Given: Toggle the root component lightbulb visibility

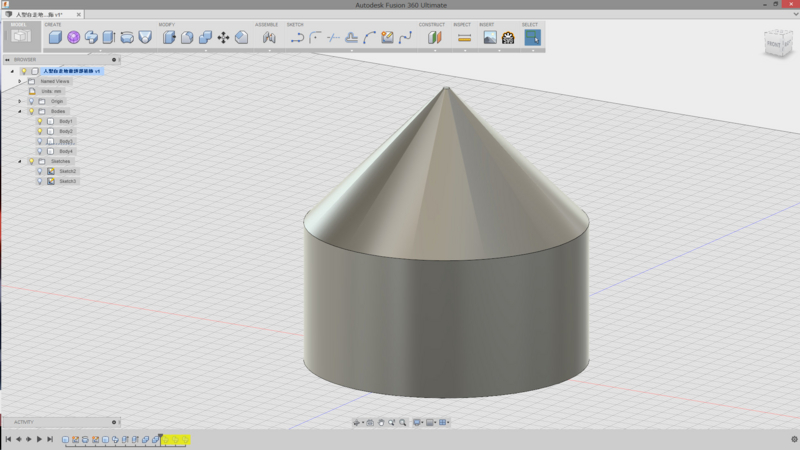Looking at the screenshot, I should pos(24,71).
